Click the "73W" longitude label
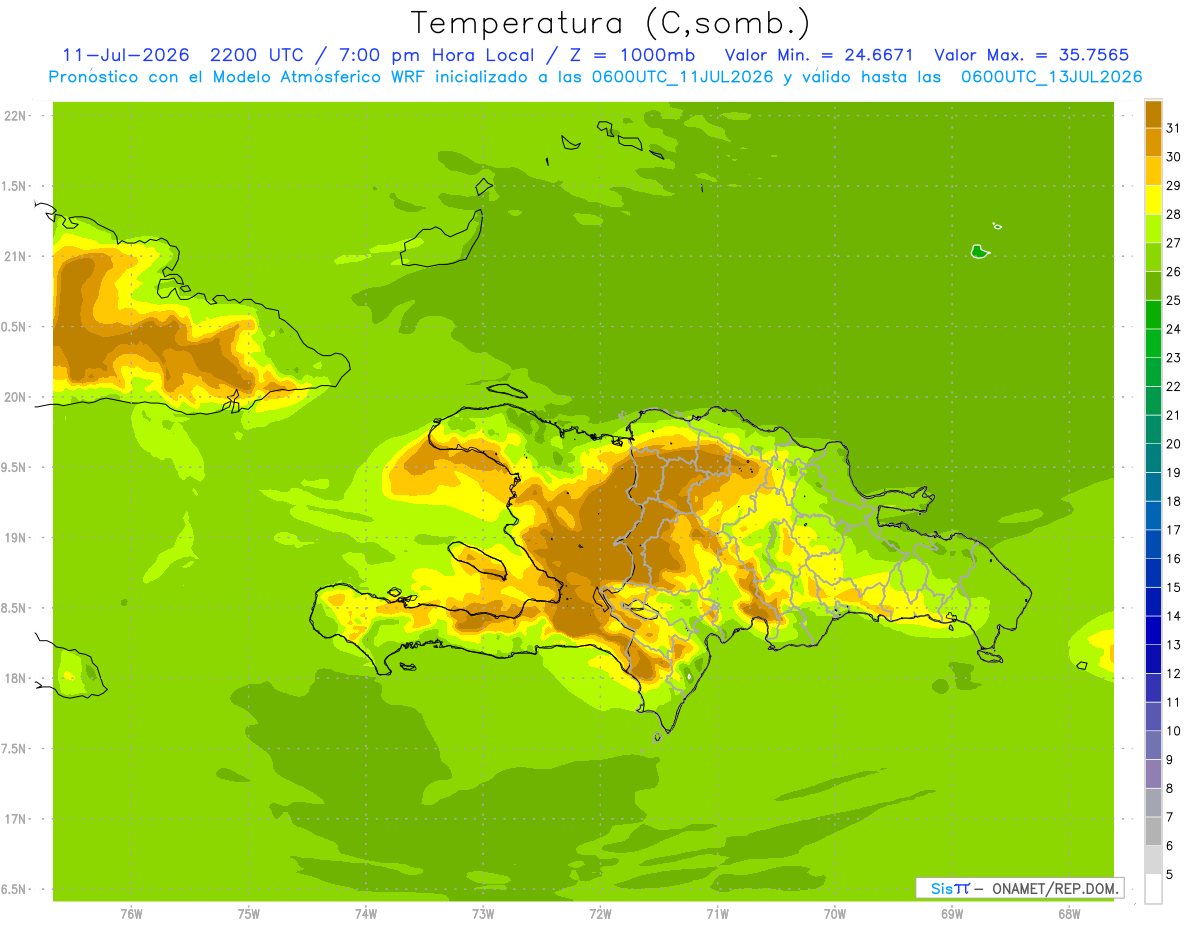The height and width of the screenshot is (927, 1200). (x=483, y=914)
